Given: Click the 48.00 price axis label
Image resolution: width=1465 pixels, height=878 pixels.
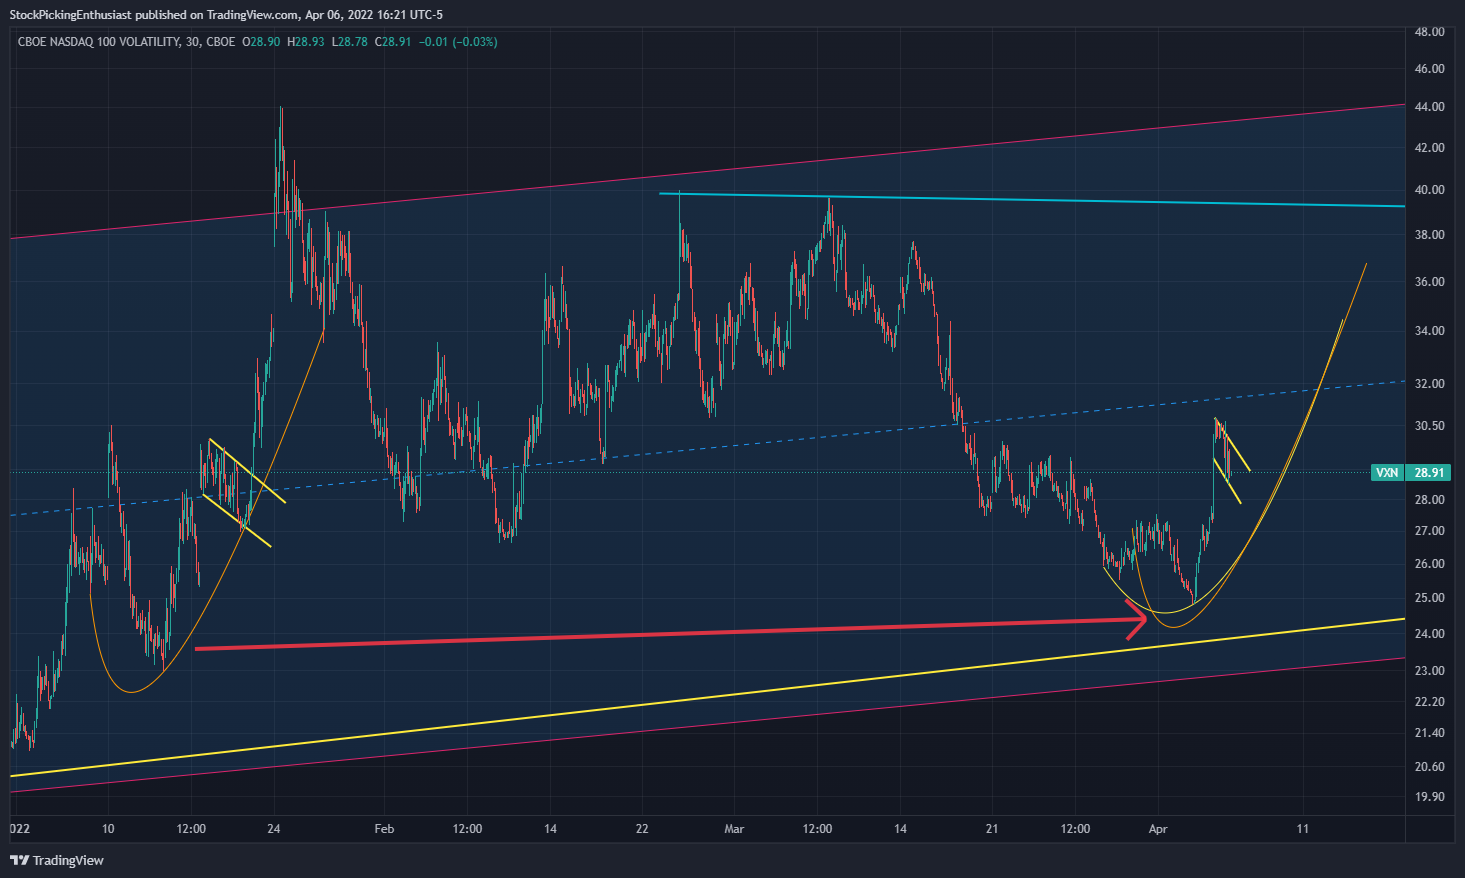Looking at the screenshot, I should (1430, 32).
